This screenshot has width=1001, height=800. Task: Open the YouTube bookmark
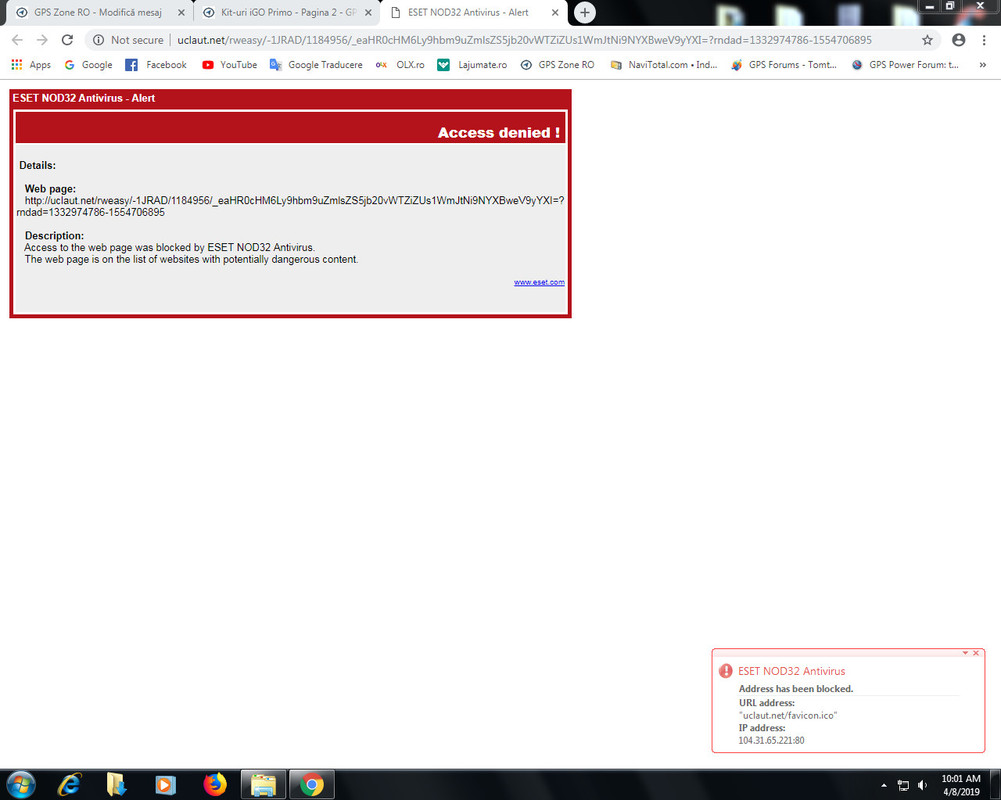coord(229,65)
